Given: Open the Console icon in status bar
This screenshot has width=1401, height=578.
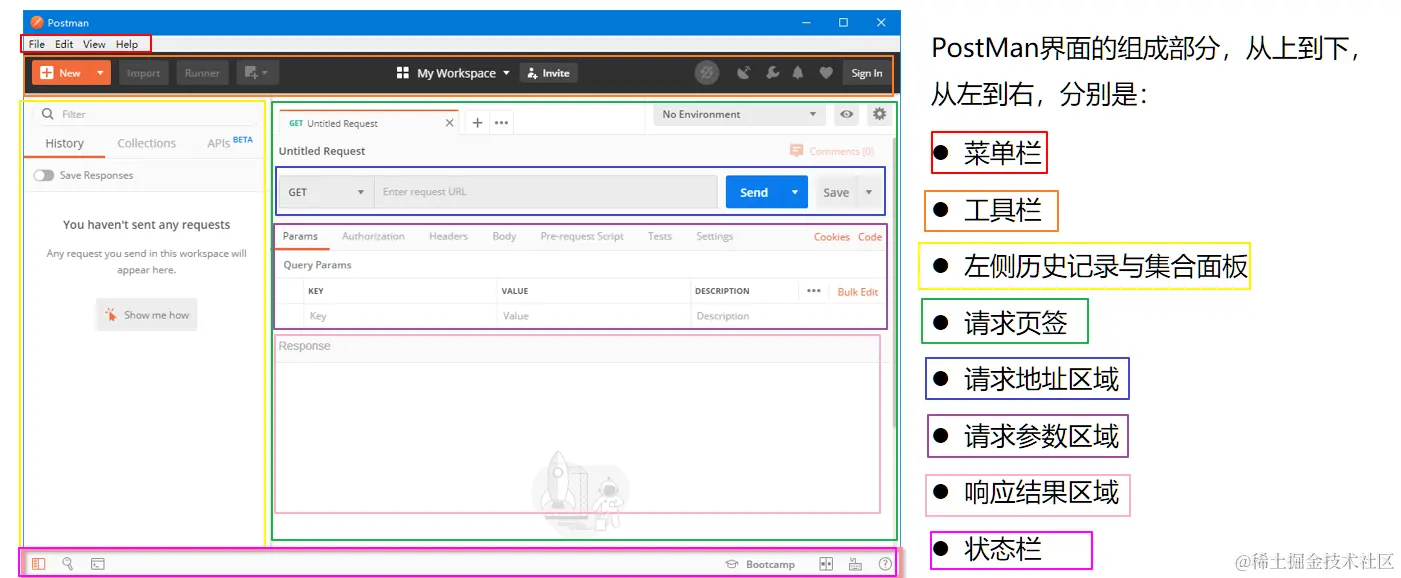Looking at the screenshot, I should click(x=97, y=564).
